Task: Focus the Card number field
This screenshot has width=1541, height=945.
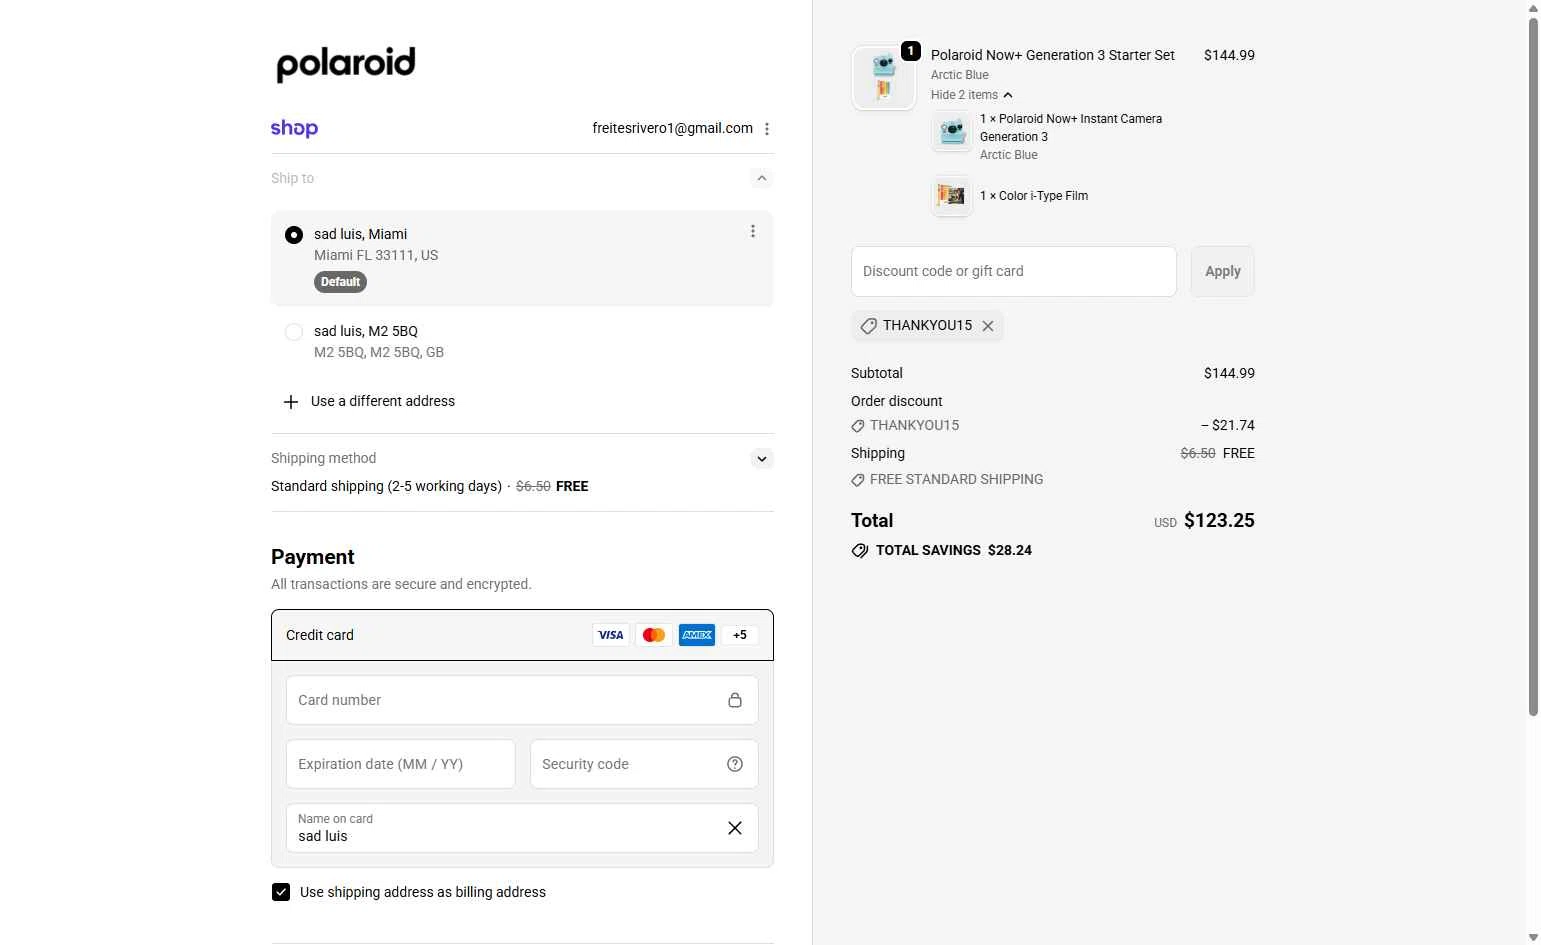Action: pyautogui.click(x=522, y=700)
